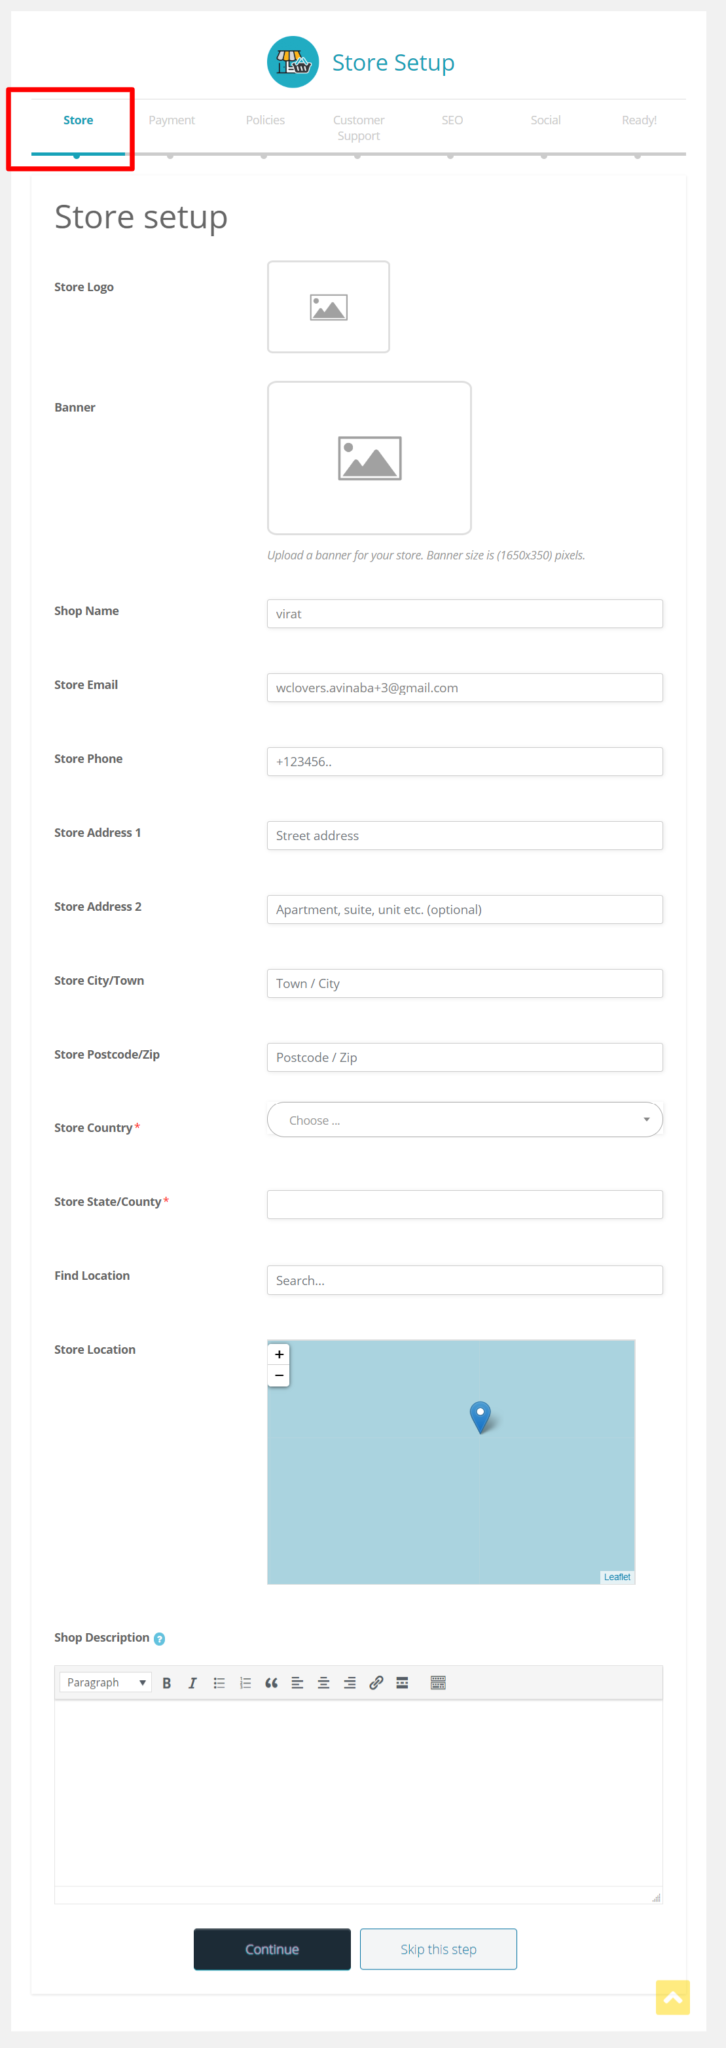The image size is (726, 2048).
Task: Open the Store Country dropdown
Action: point(465,1120)
